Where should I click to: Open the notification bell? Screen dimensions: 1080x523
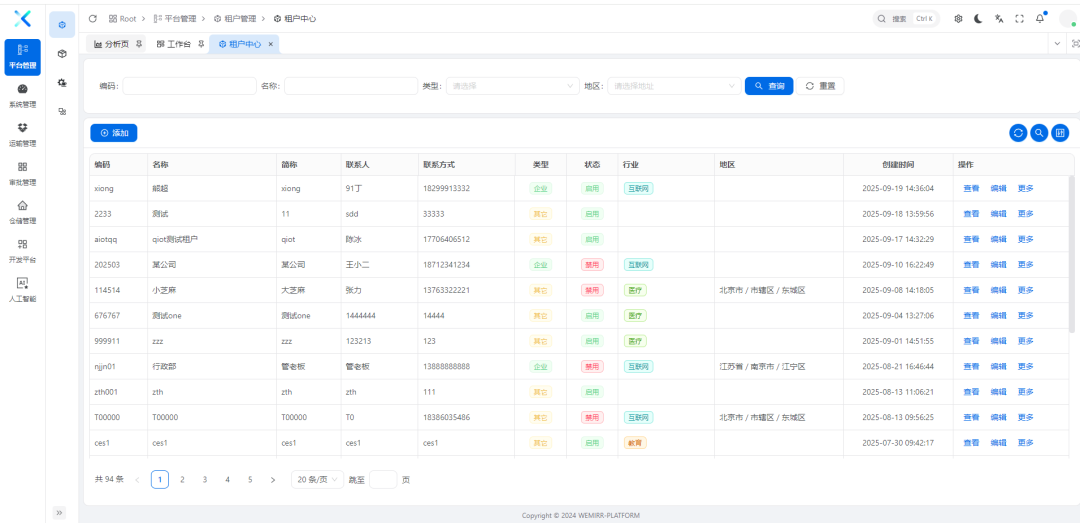click(1040, 18)
